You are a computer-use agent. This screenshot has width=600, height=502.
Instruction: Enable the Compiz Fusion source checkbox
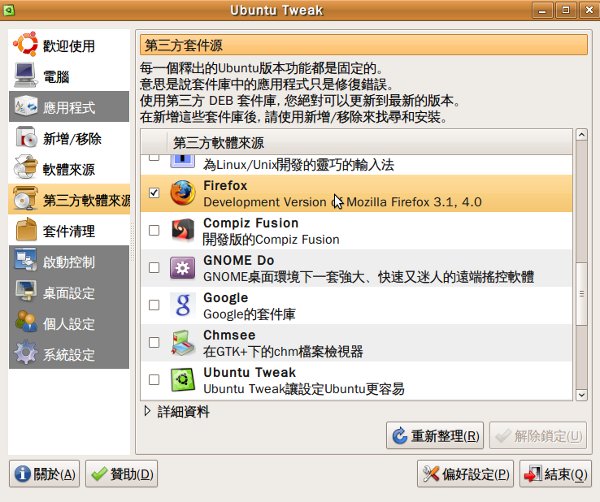(x=154, y=230)
